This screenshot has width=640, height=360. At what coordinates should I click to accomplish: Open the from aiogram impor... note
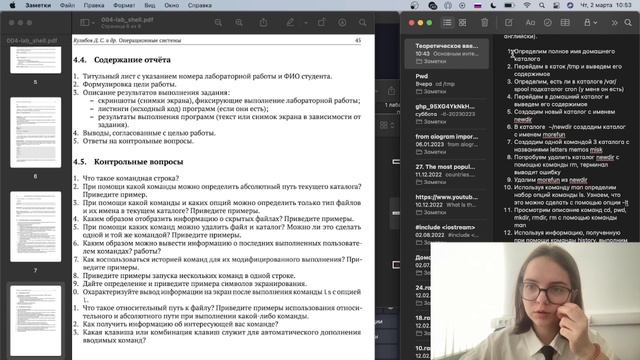coord(447,144)
